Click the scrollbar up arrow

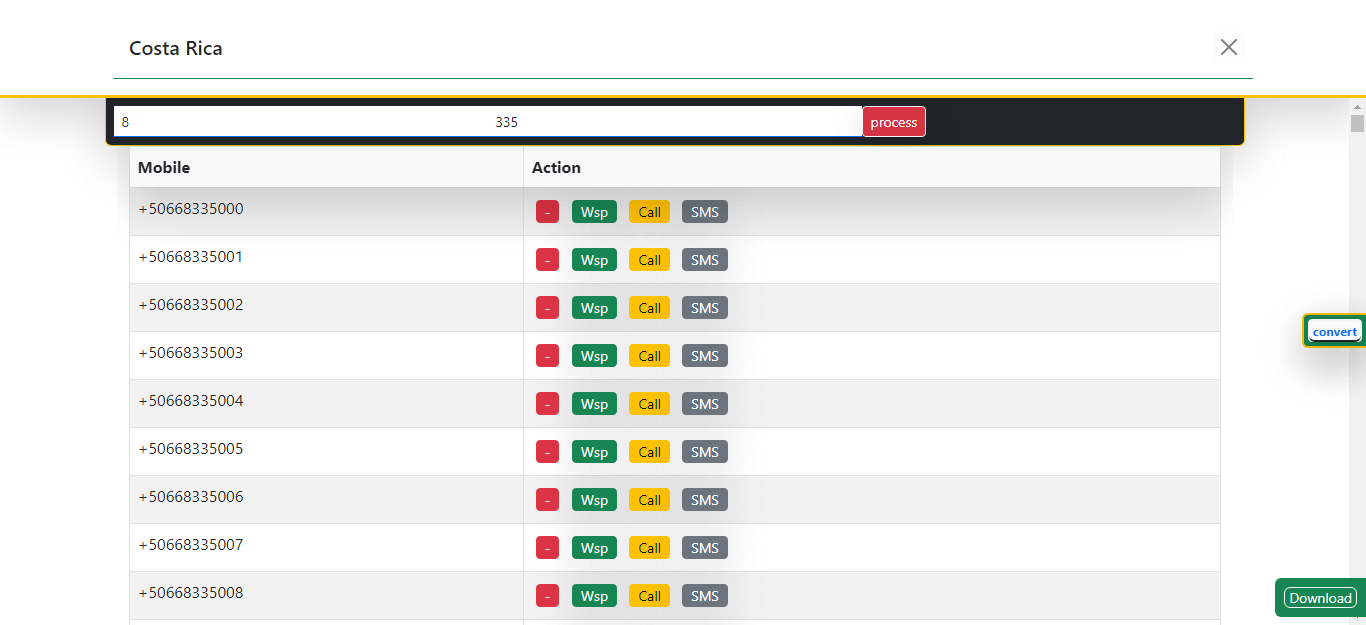point(1357,106)
